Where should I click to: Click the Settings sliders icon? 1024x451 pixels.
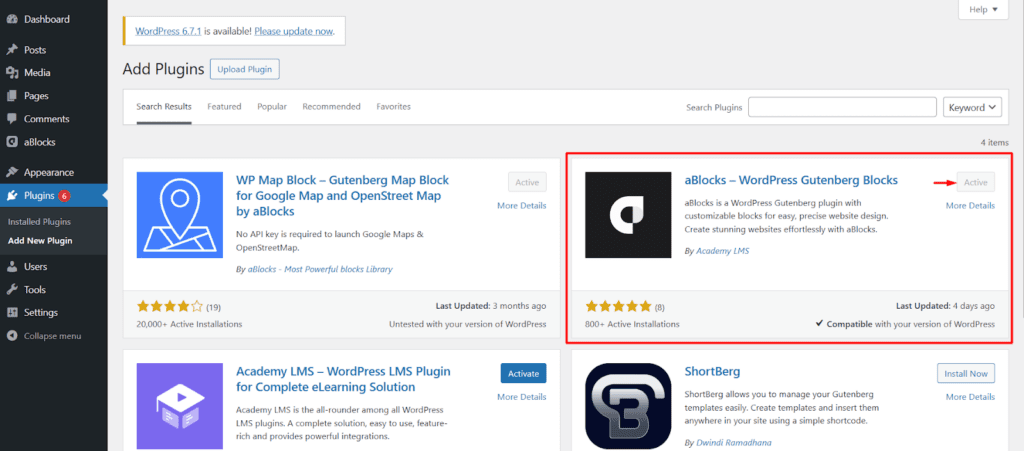[x=12, y=312]
